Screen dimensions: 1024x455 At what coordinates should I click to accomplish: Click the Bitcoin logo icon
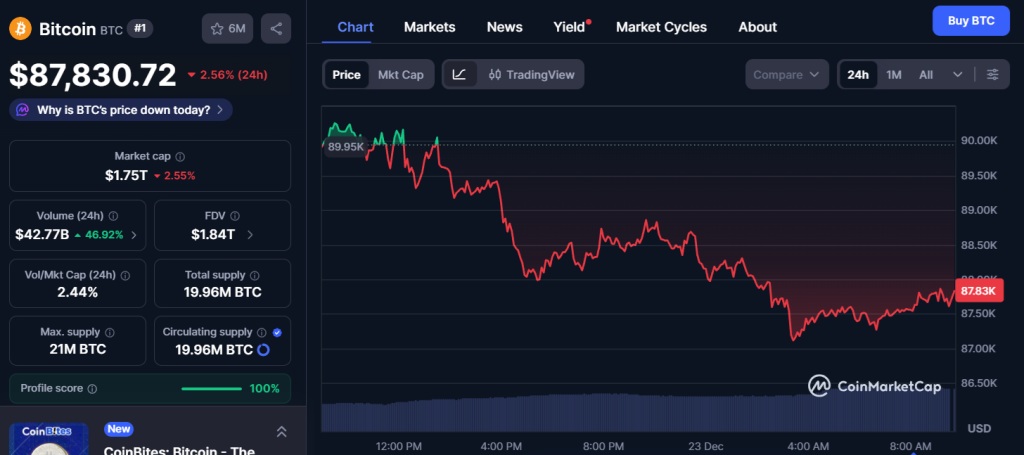click(20, 29)
